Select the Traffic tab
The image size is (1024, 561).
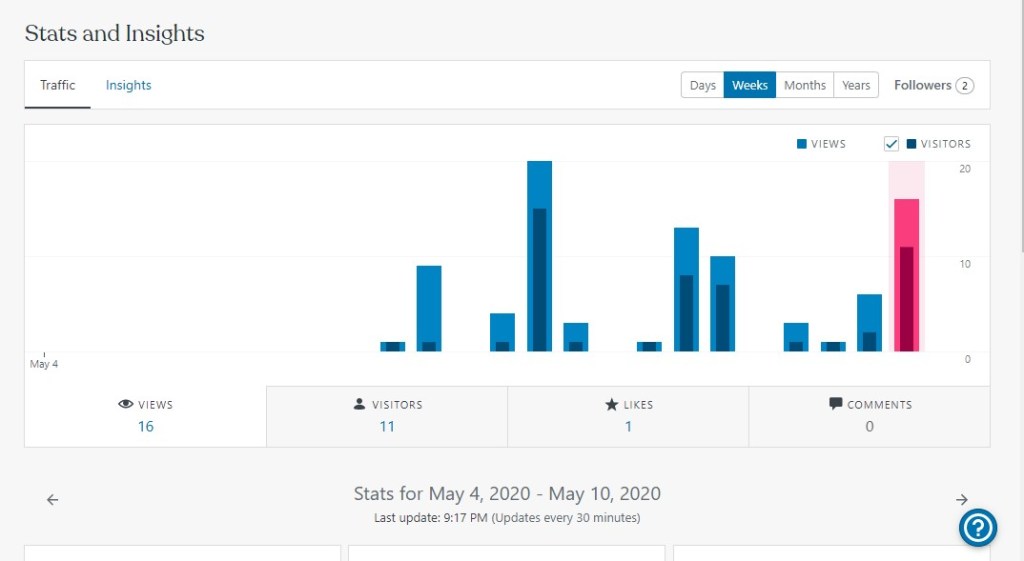(58, 85)
